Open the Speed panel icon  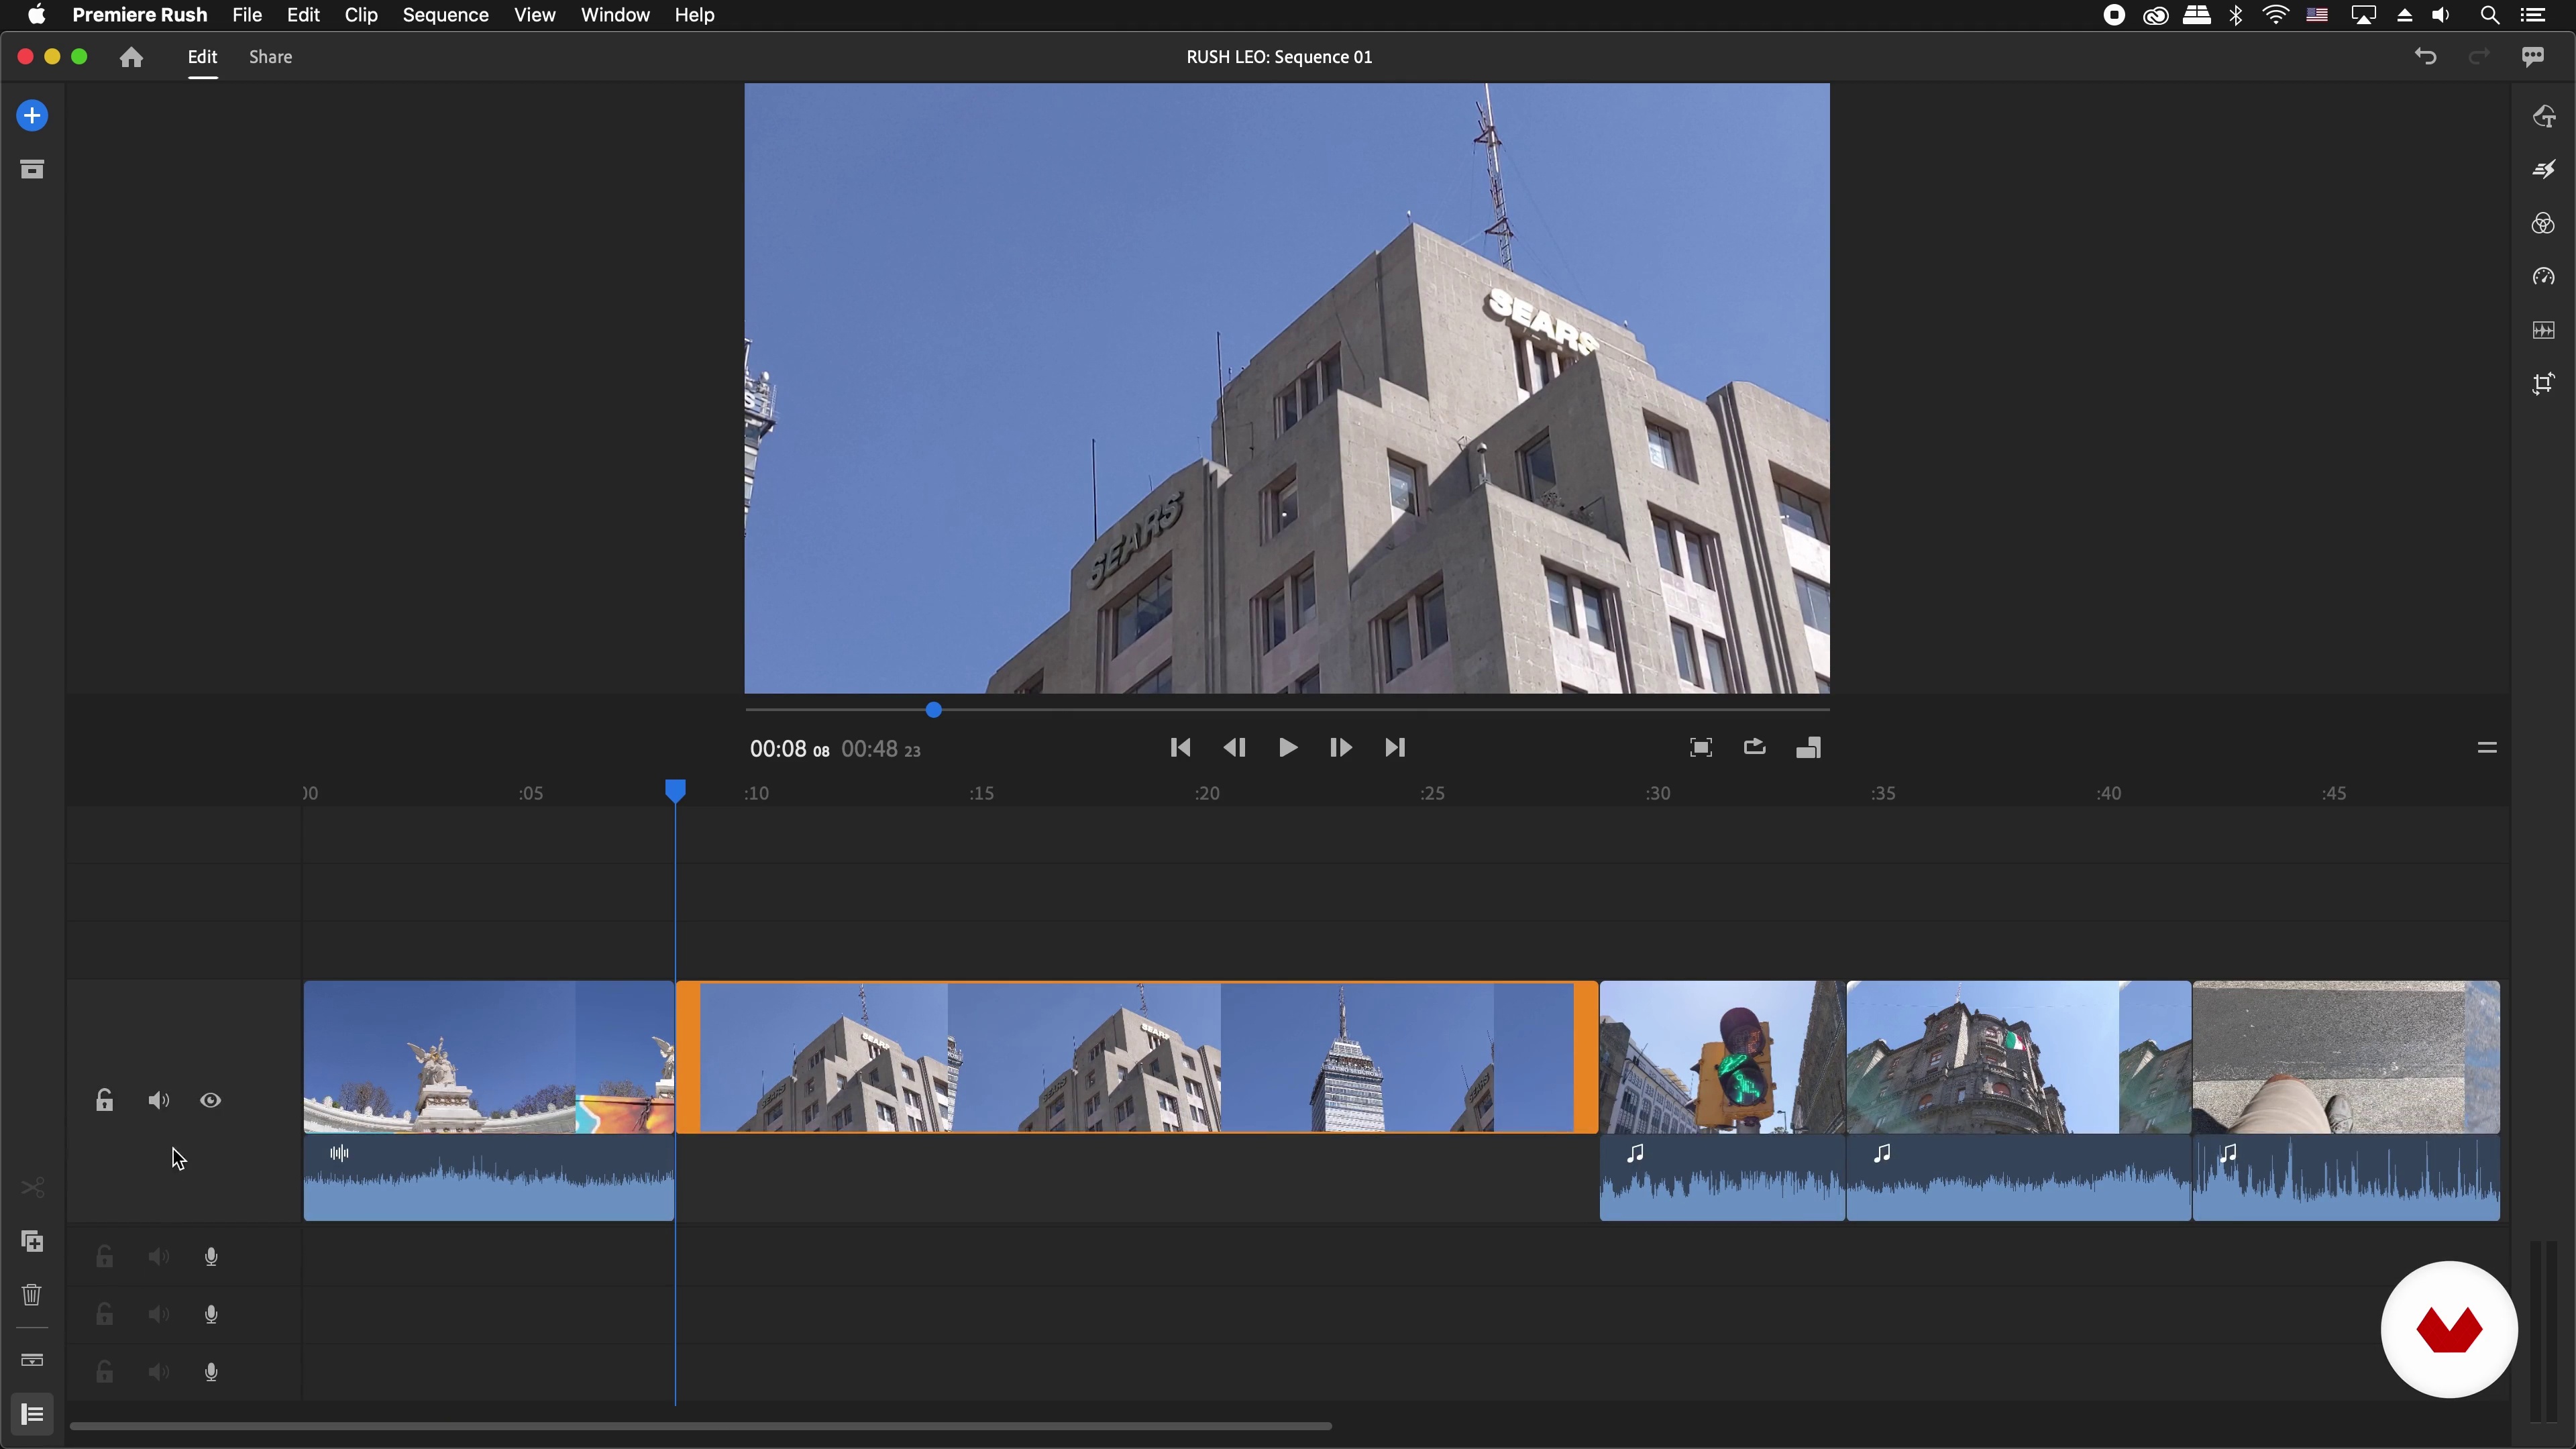(2544, 277)
